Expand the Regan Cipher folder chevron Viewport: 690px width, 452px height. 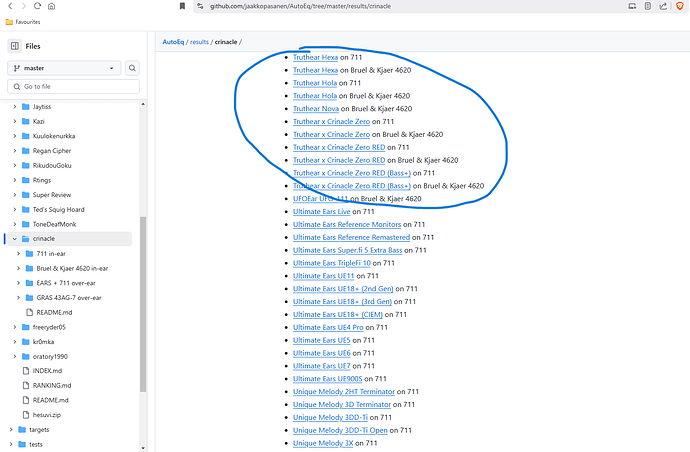[x=15, y=151]
